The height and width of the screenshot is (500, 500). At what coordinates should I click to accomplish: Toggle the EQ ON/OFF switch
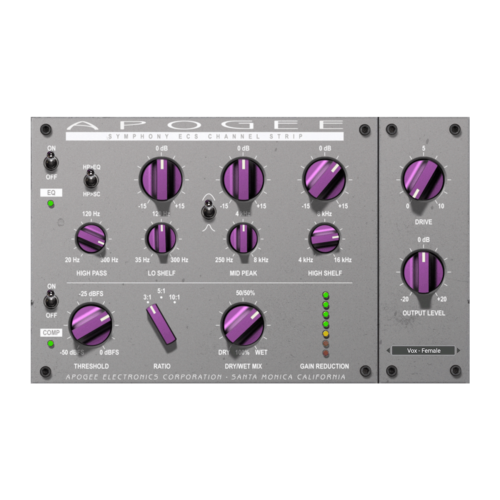[51, 162]
